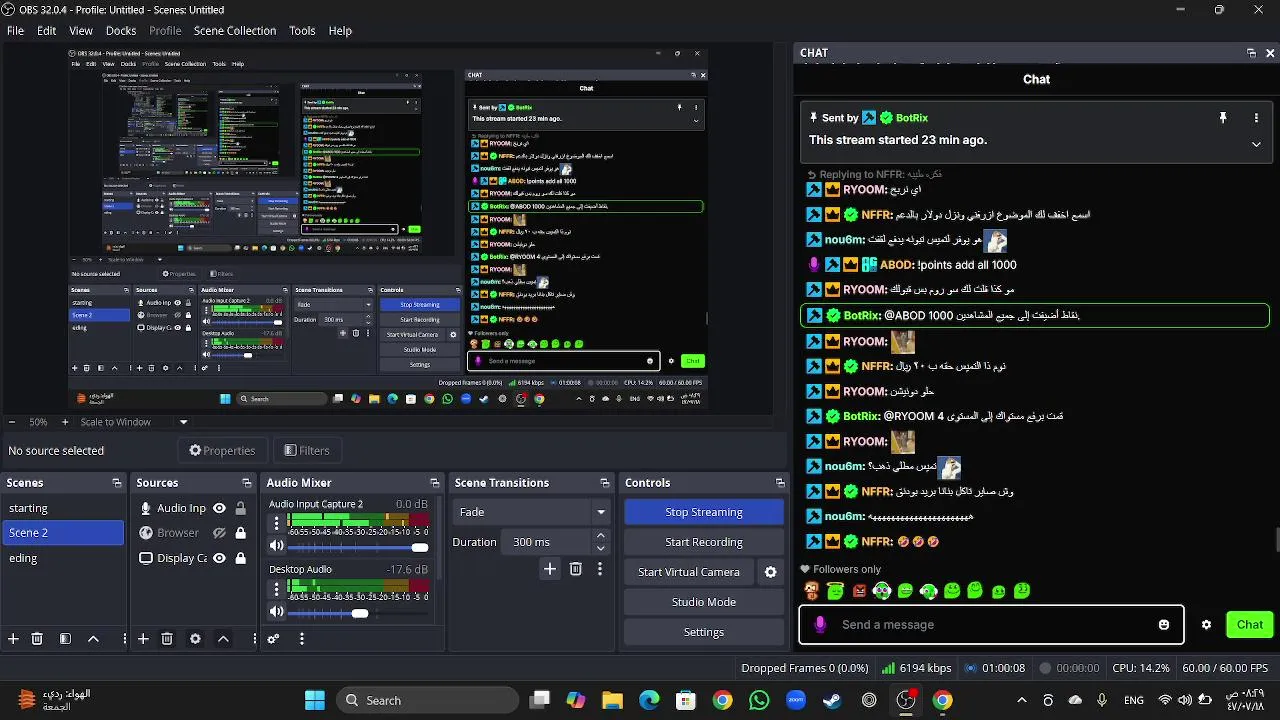Undock the Scene Transitions panel
The image size is (1280, 720).
click(x=605, y=483)
